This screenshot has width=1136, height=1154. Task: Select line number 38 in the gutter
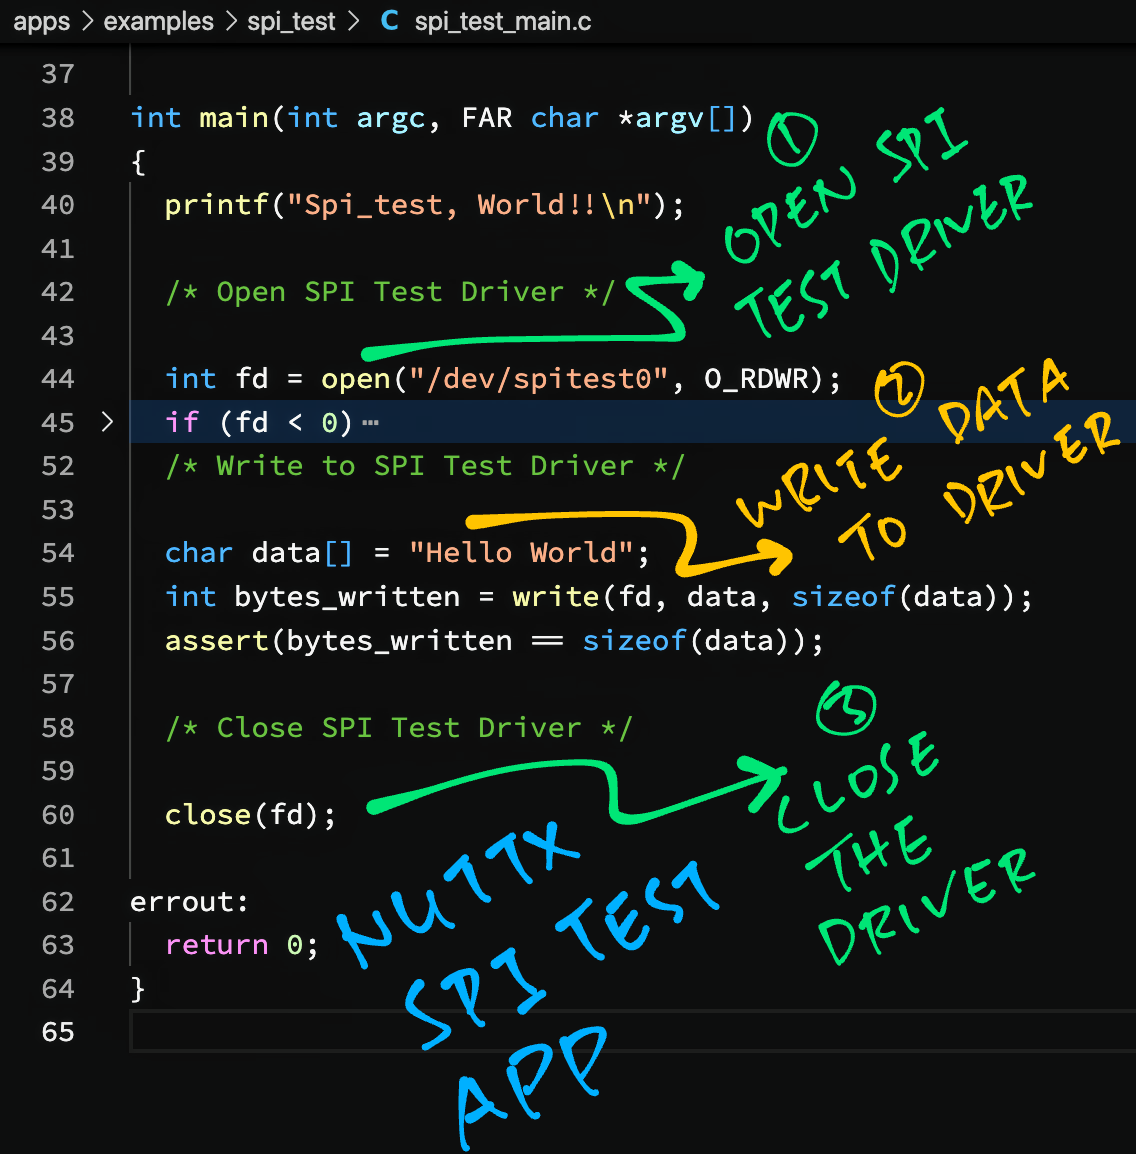coord(58,118)
